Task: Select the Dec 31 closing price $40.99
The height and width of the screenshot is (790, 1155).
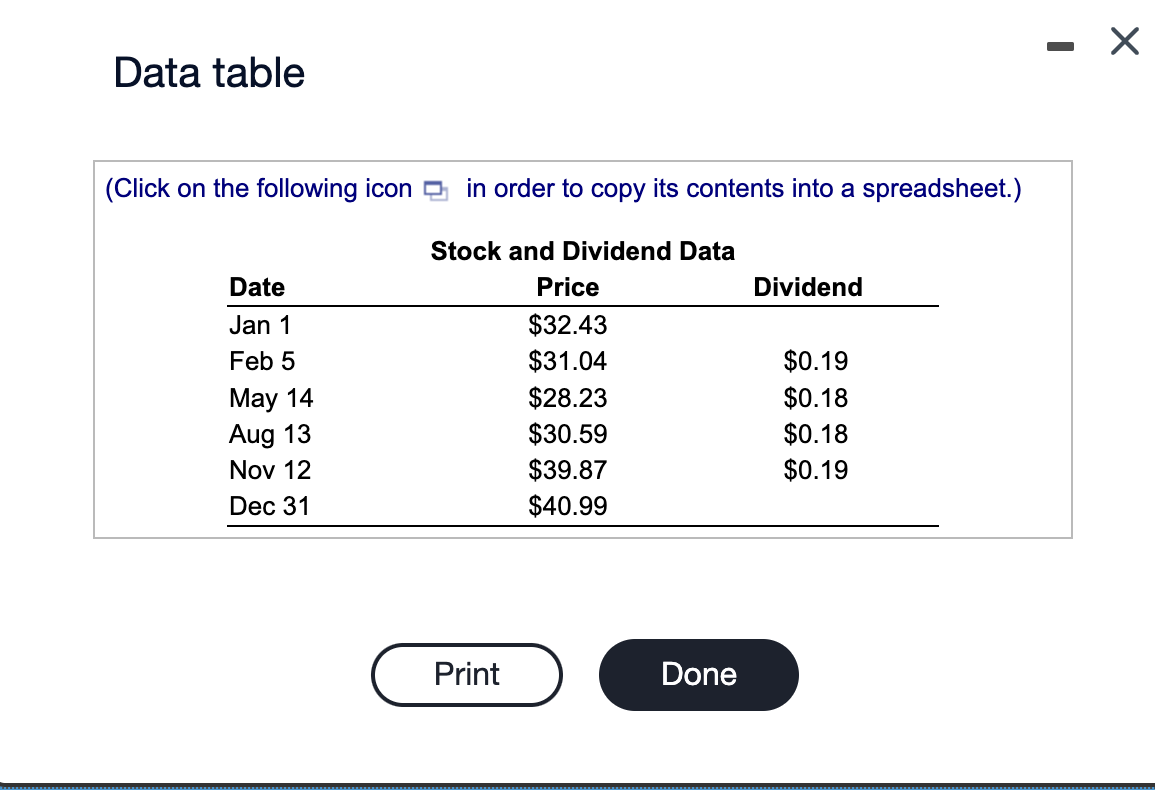Action: (568, 506)
